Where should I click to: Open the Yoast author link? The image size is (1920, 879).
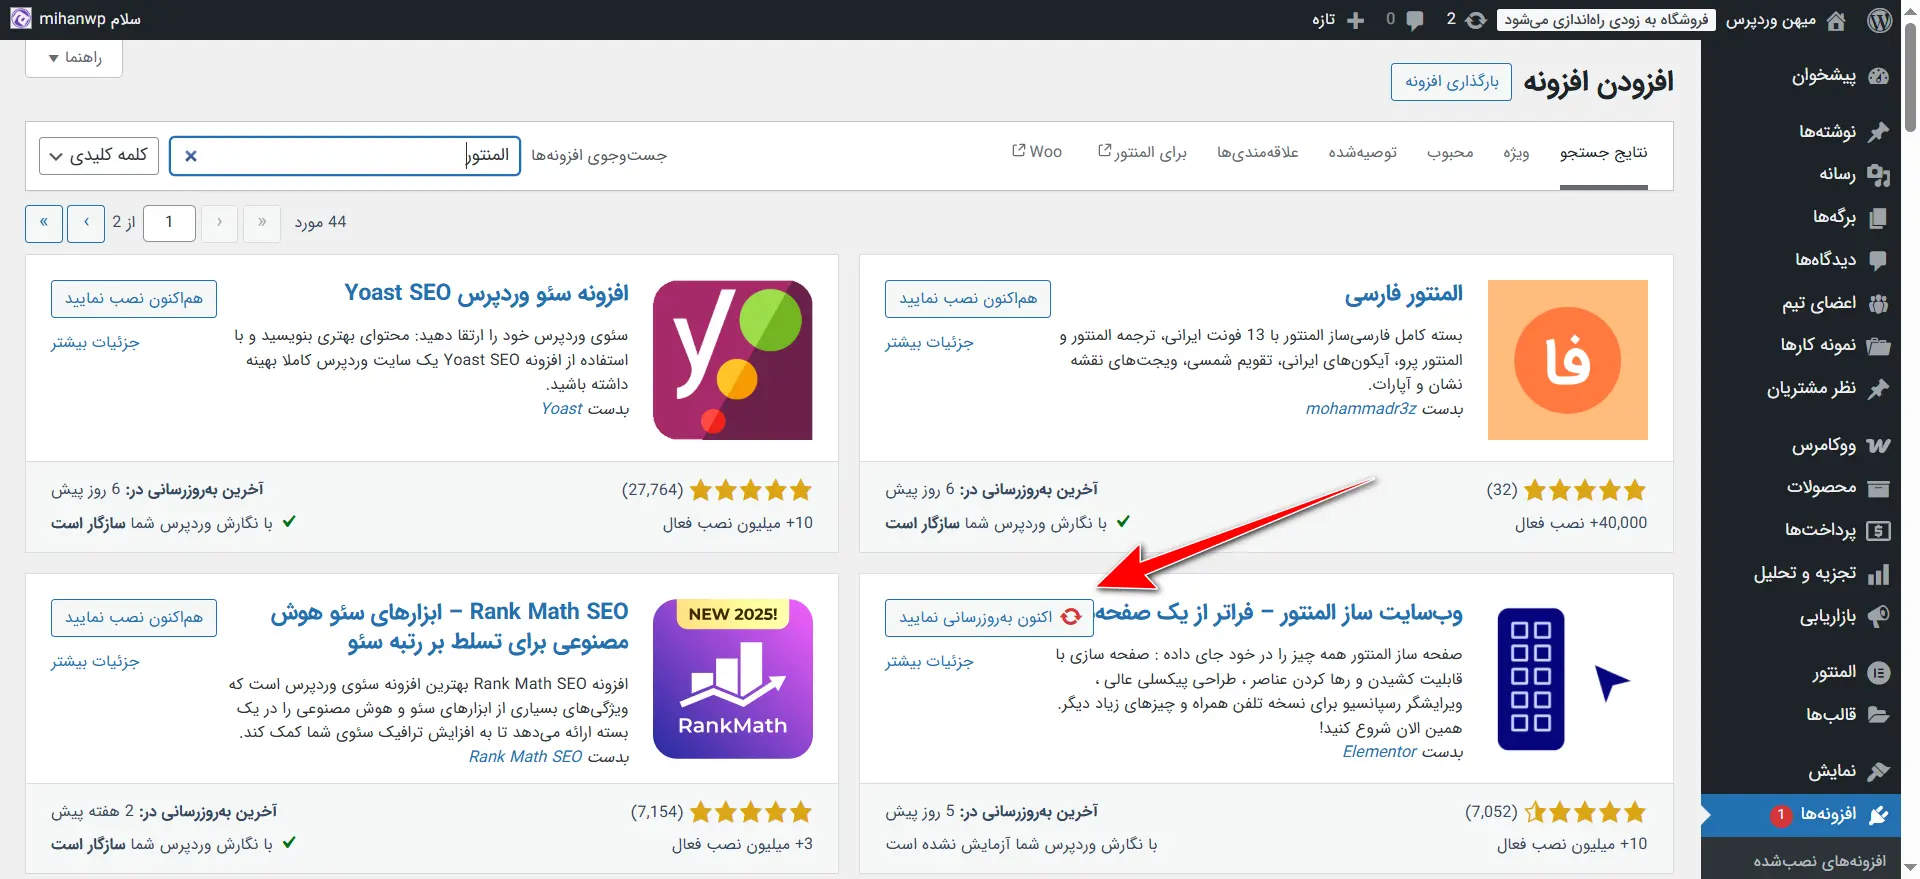[562, 409]
